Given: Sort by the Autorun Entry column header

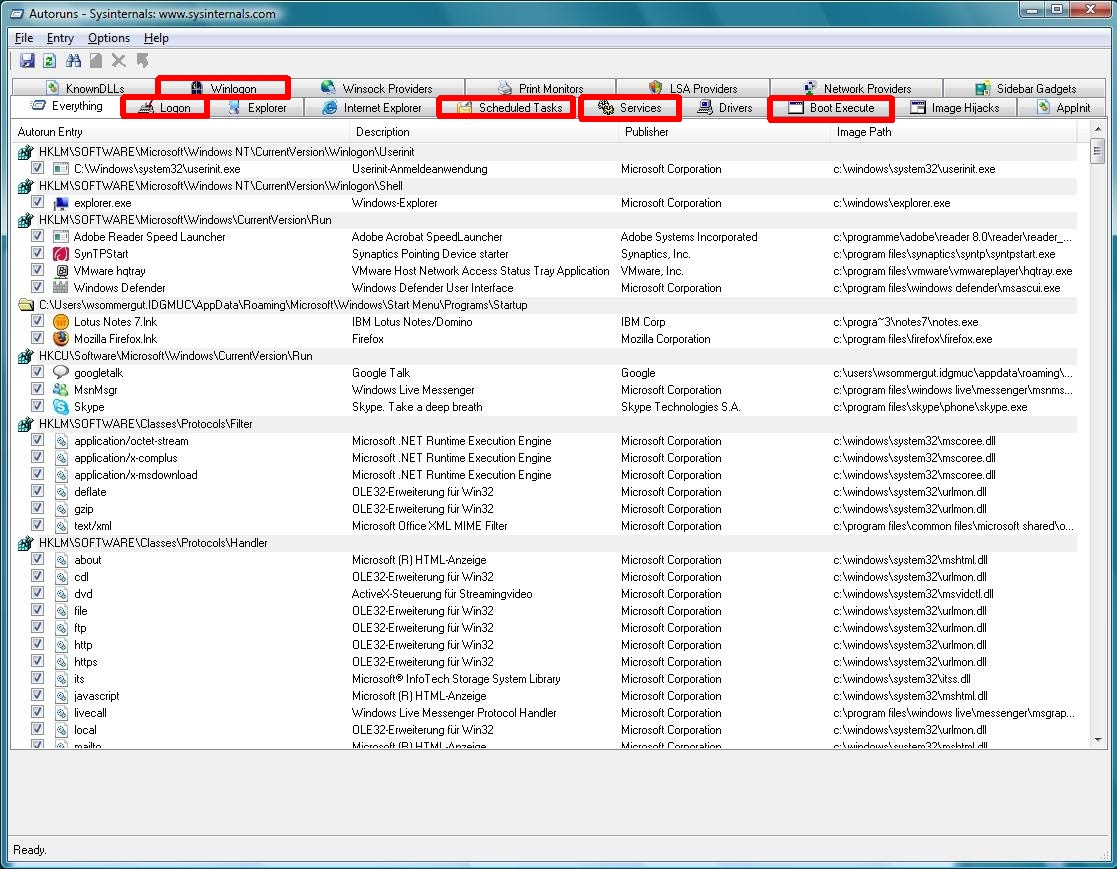Looking at the screenshot, I should click(x=180, y=132).
